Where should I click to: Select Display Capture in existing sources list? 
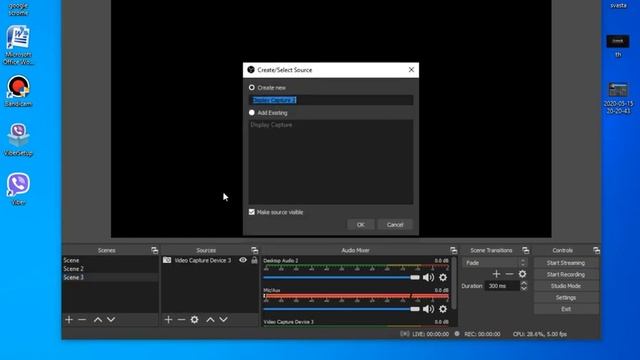click(x=271, y=125)
